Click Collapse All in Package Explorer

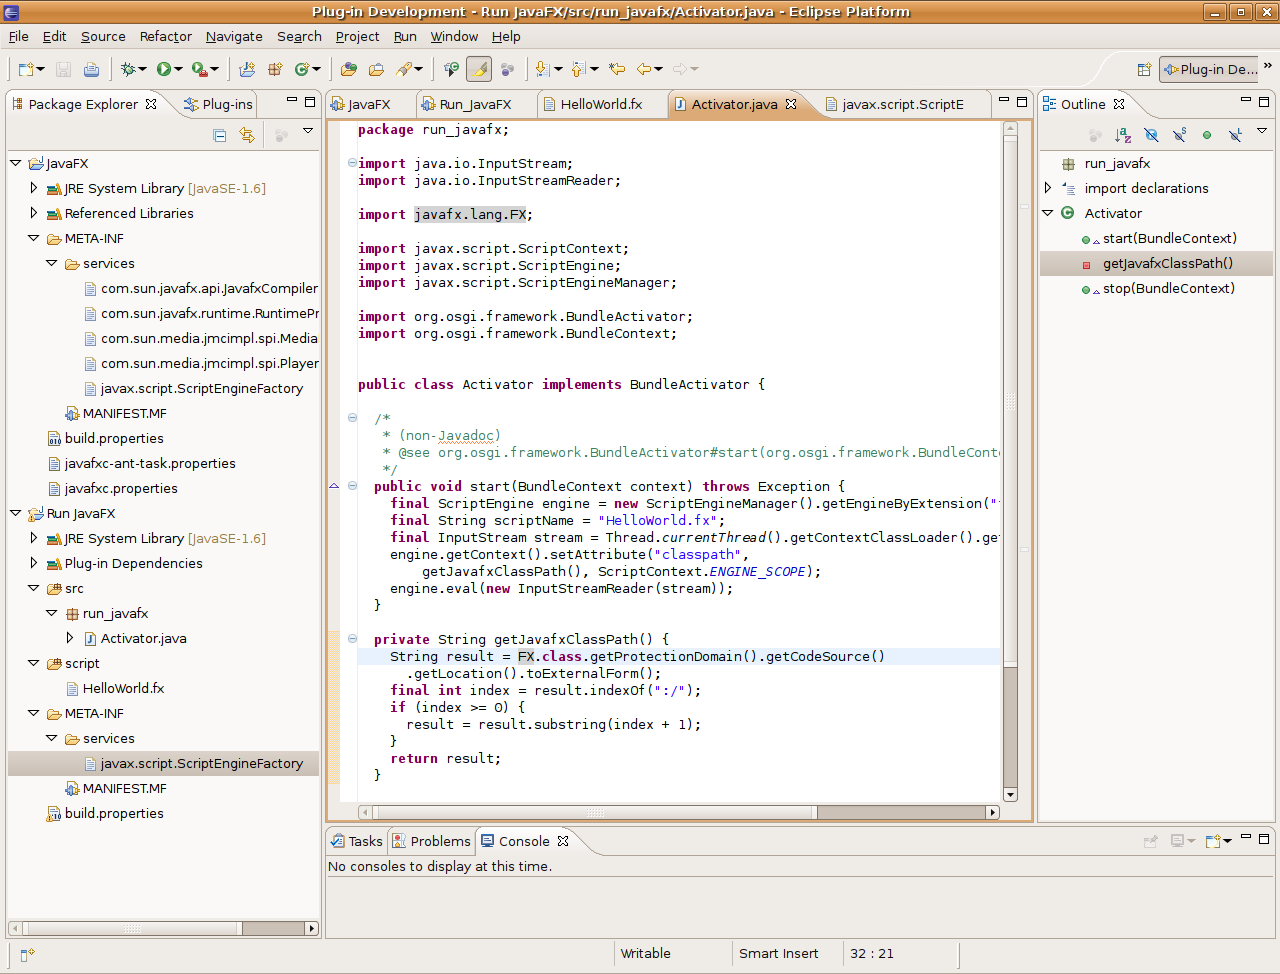[x=219, y=135]
